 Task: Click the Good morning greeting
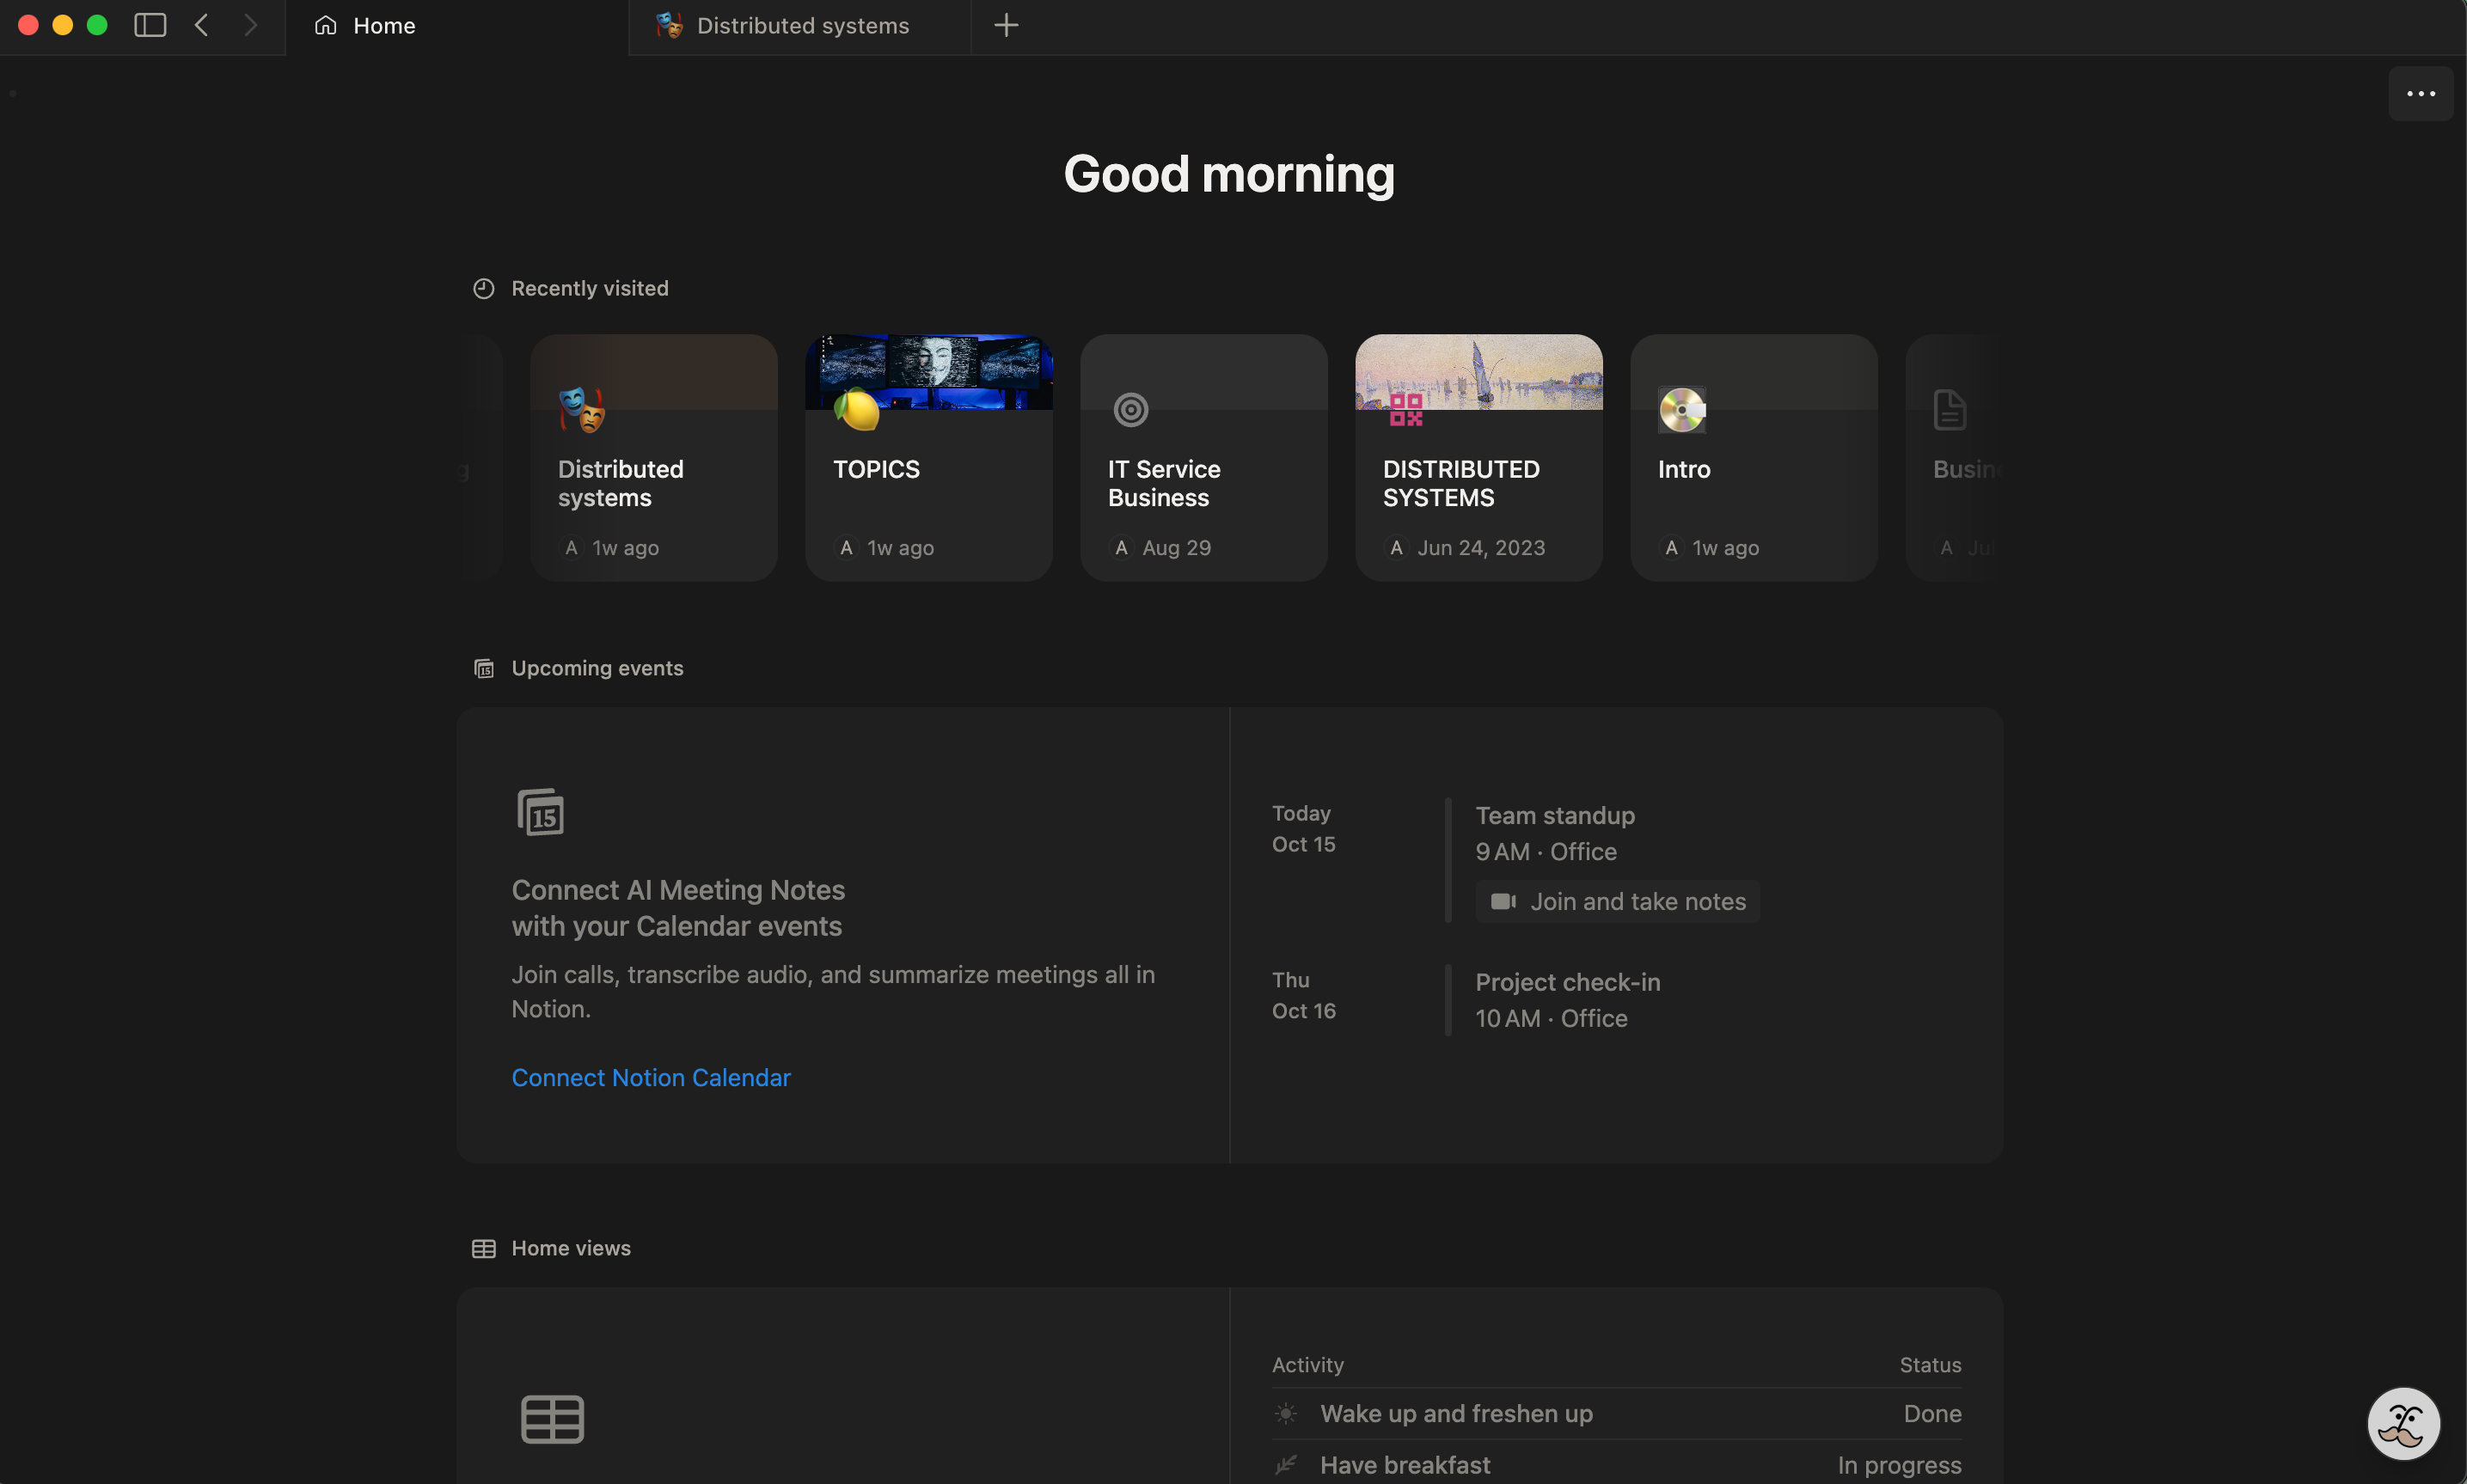1229,175
